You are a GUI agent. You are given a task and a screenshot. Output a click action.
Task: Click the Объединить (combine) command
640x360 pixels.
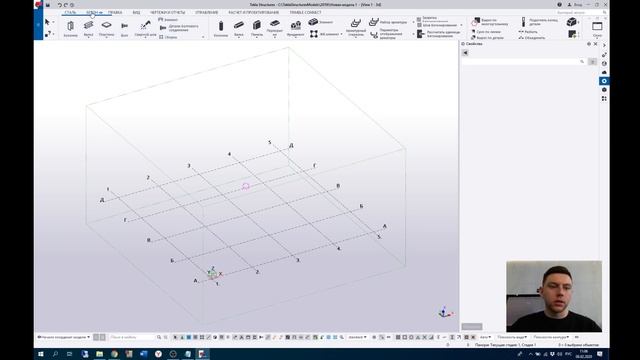point(532,38)
